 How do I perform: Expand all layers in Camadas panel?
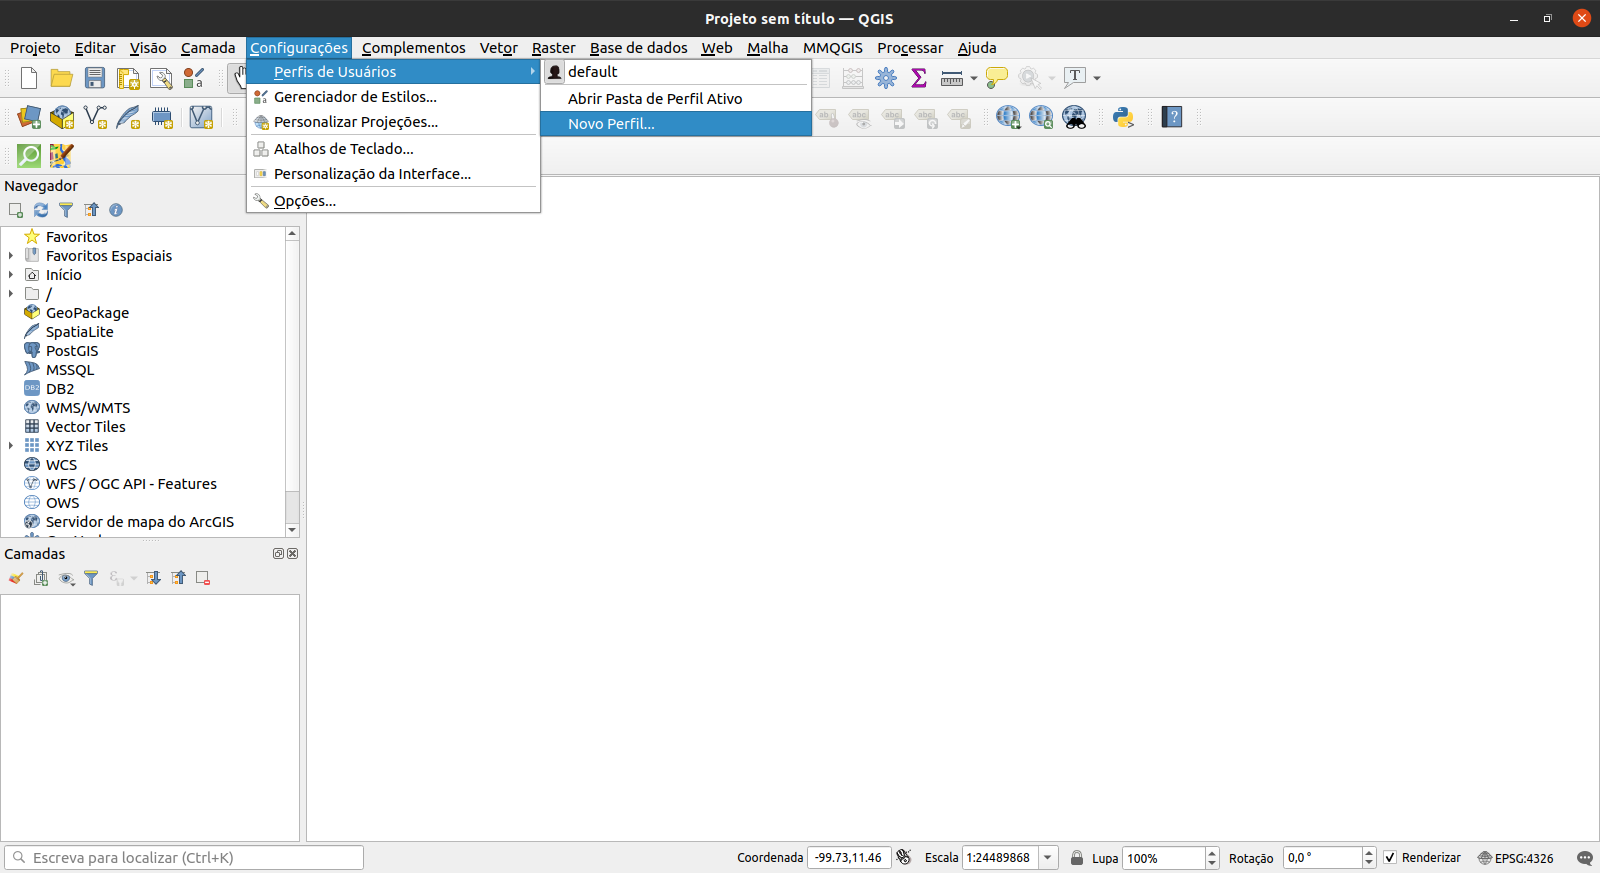click(x=153, y=578)
